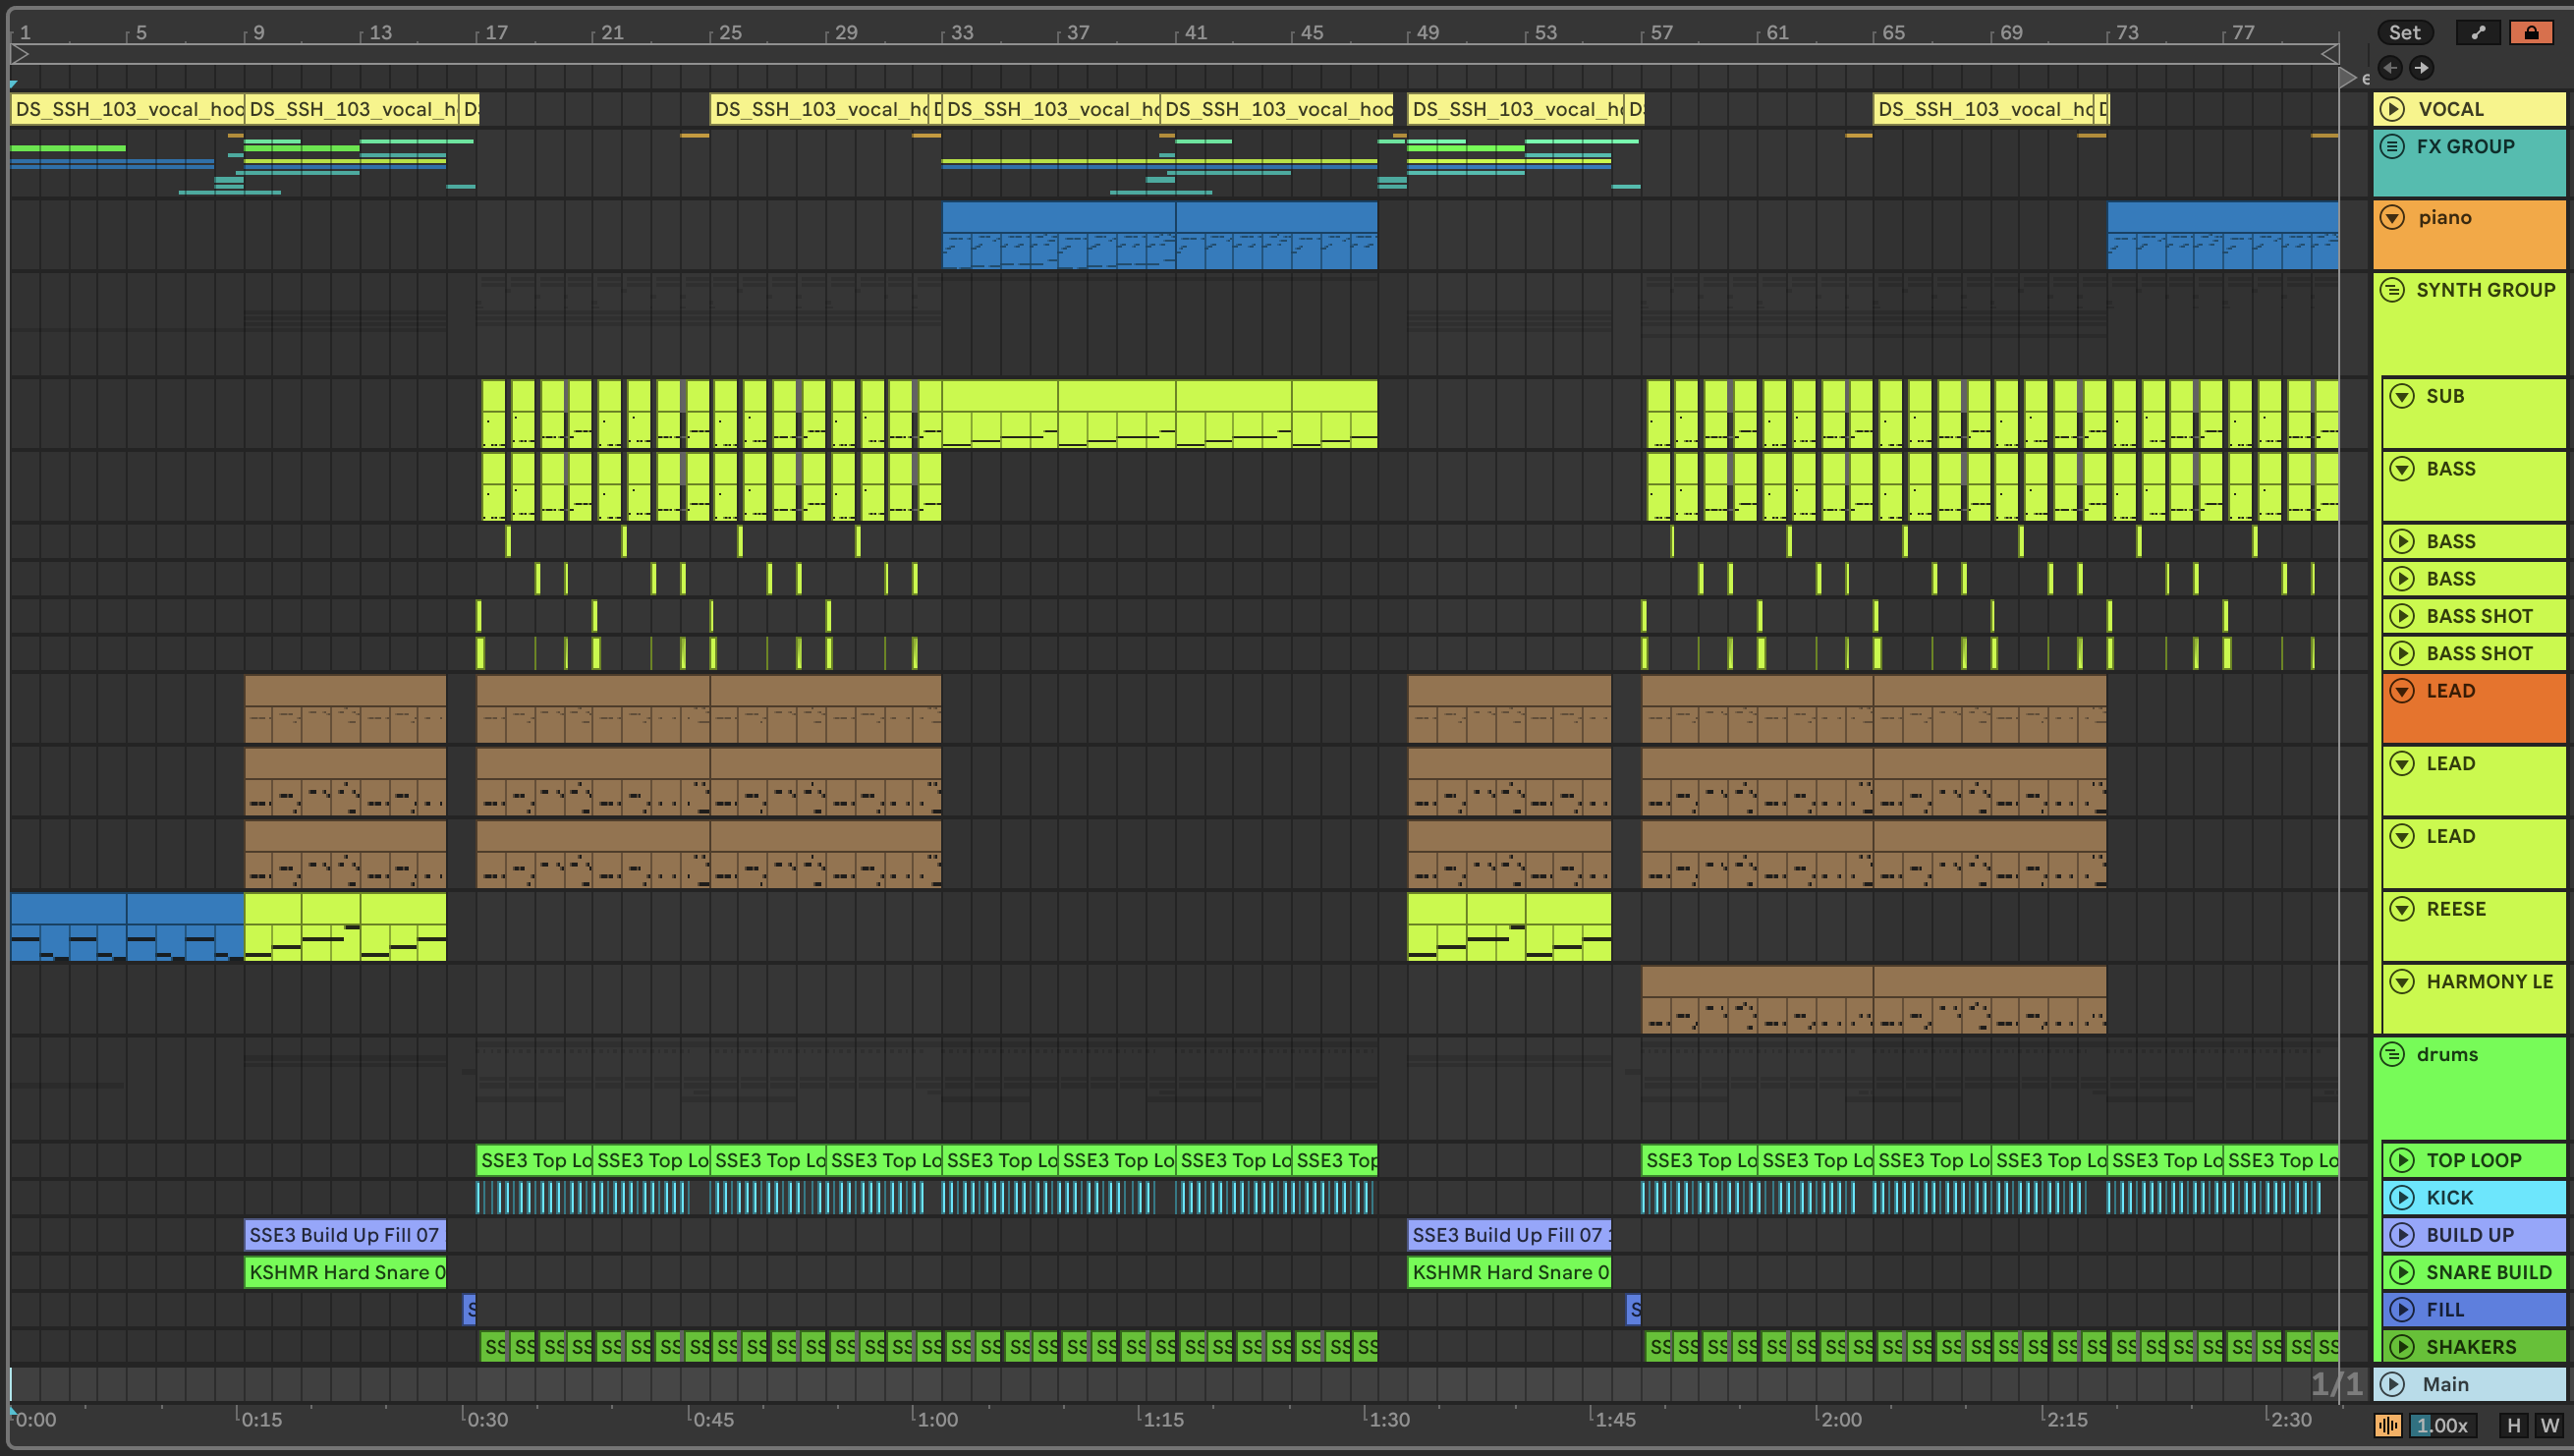Launch the VOCAL track play icon

point(2392,109)
